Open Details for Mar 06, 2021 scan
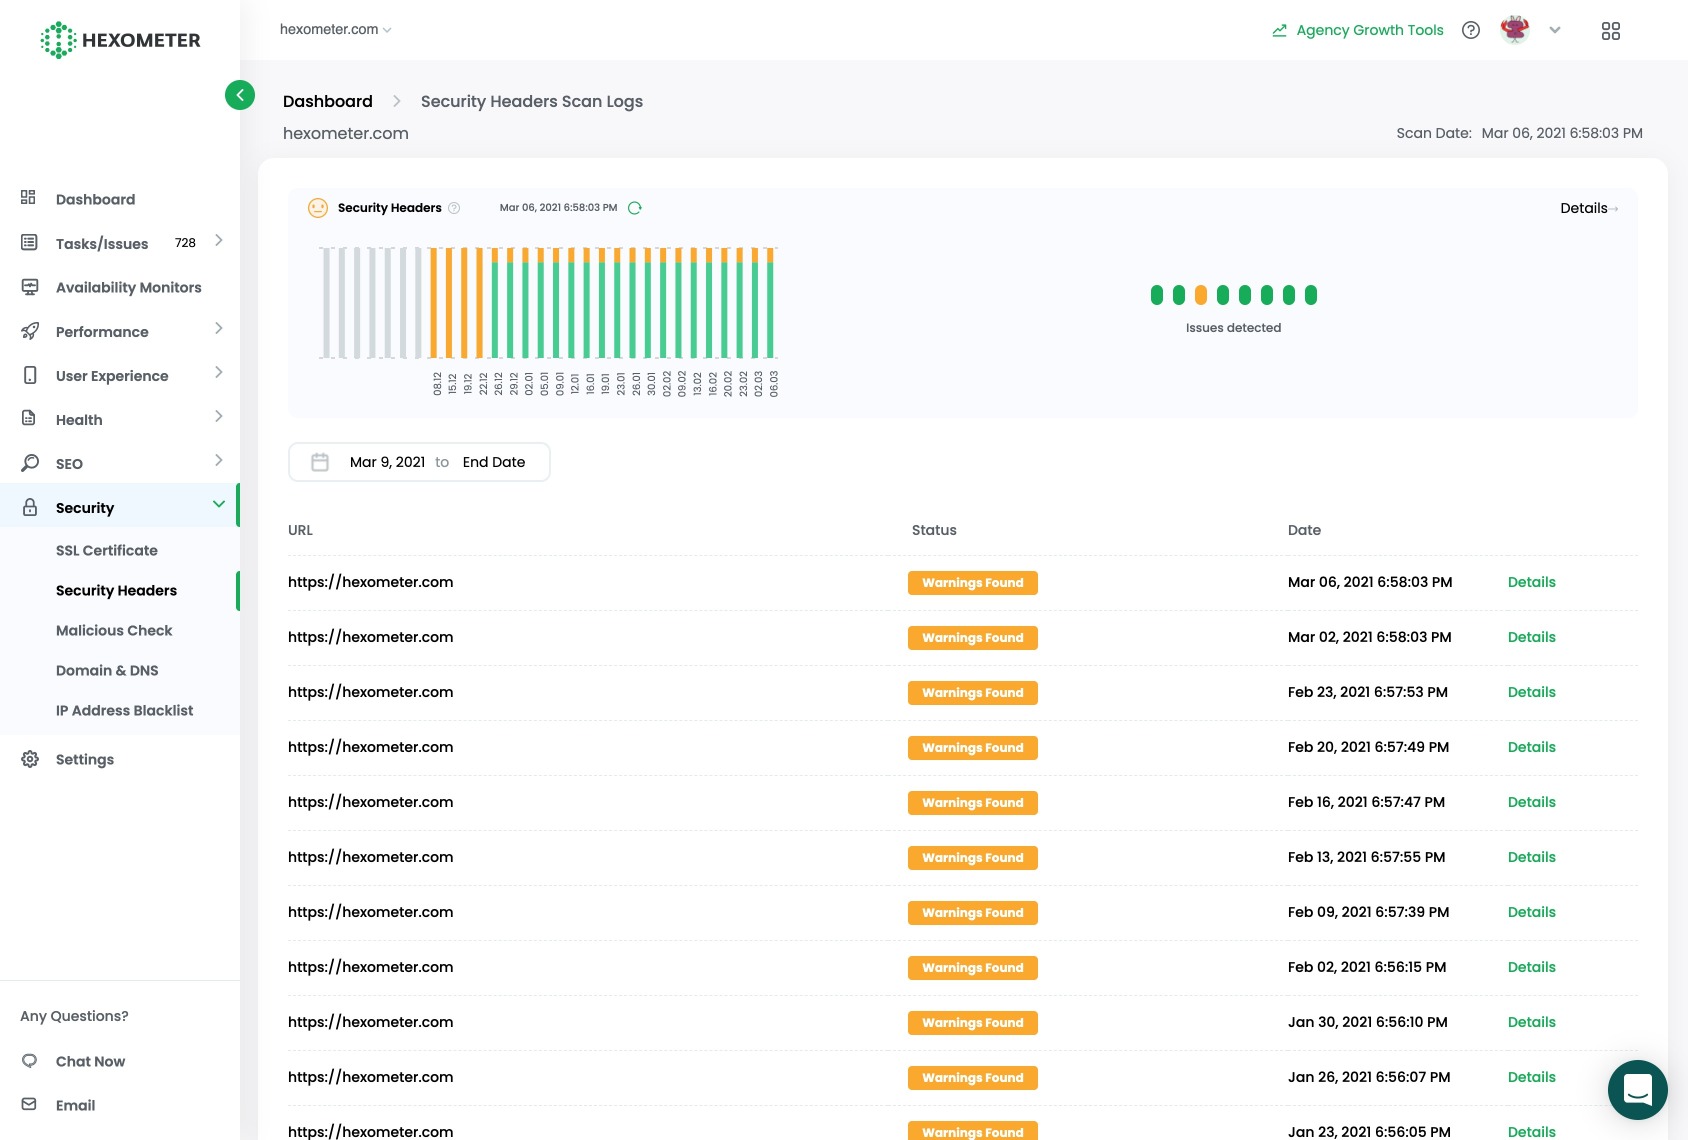 [x=1532, y=582]
